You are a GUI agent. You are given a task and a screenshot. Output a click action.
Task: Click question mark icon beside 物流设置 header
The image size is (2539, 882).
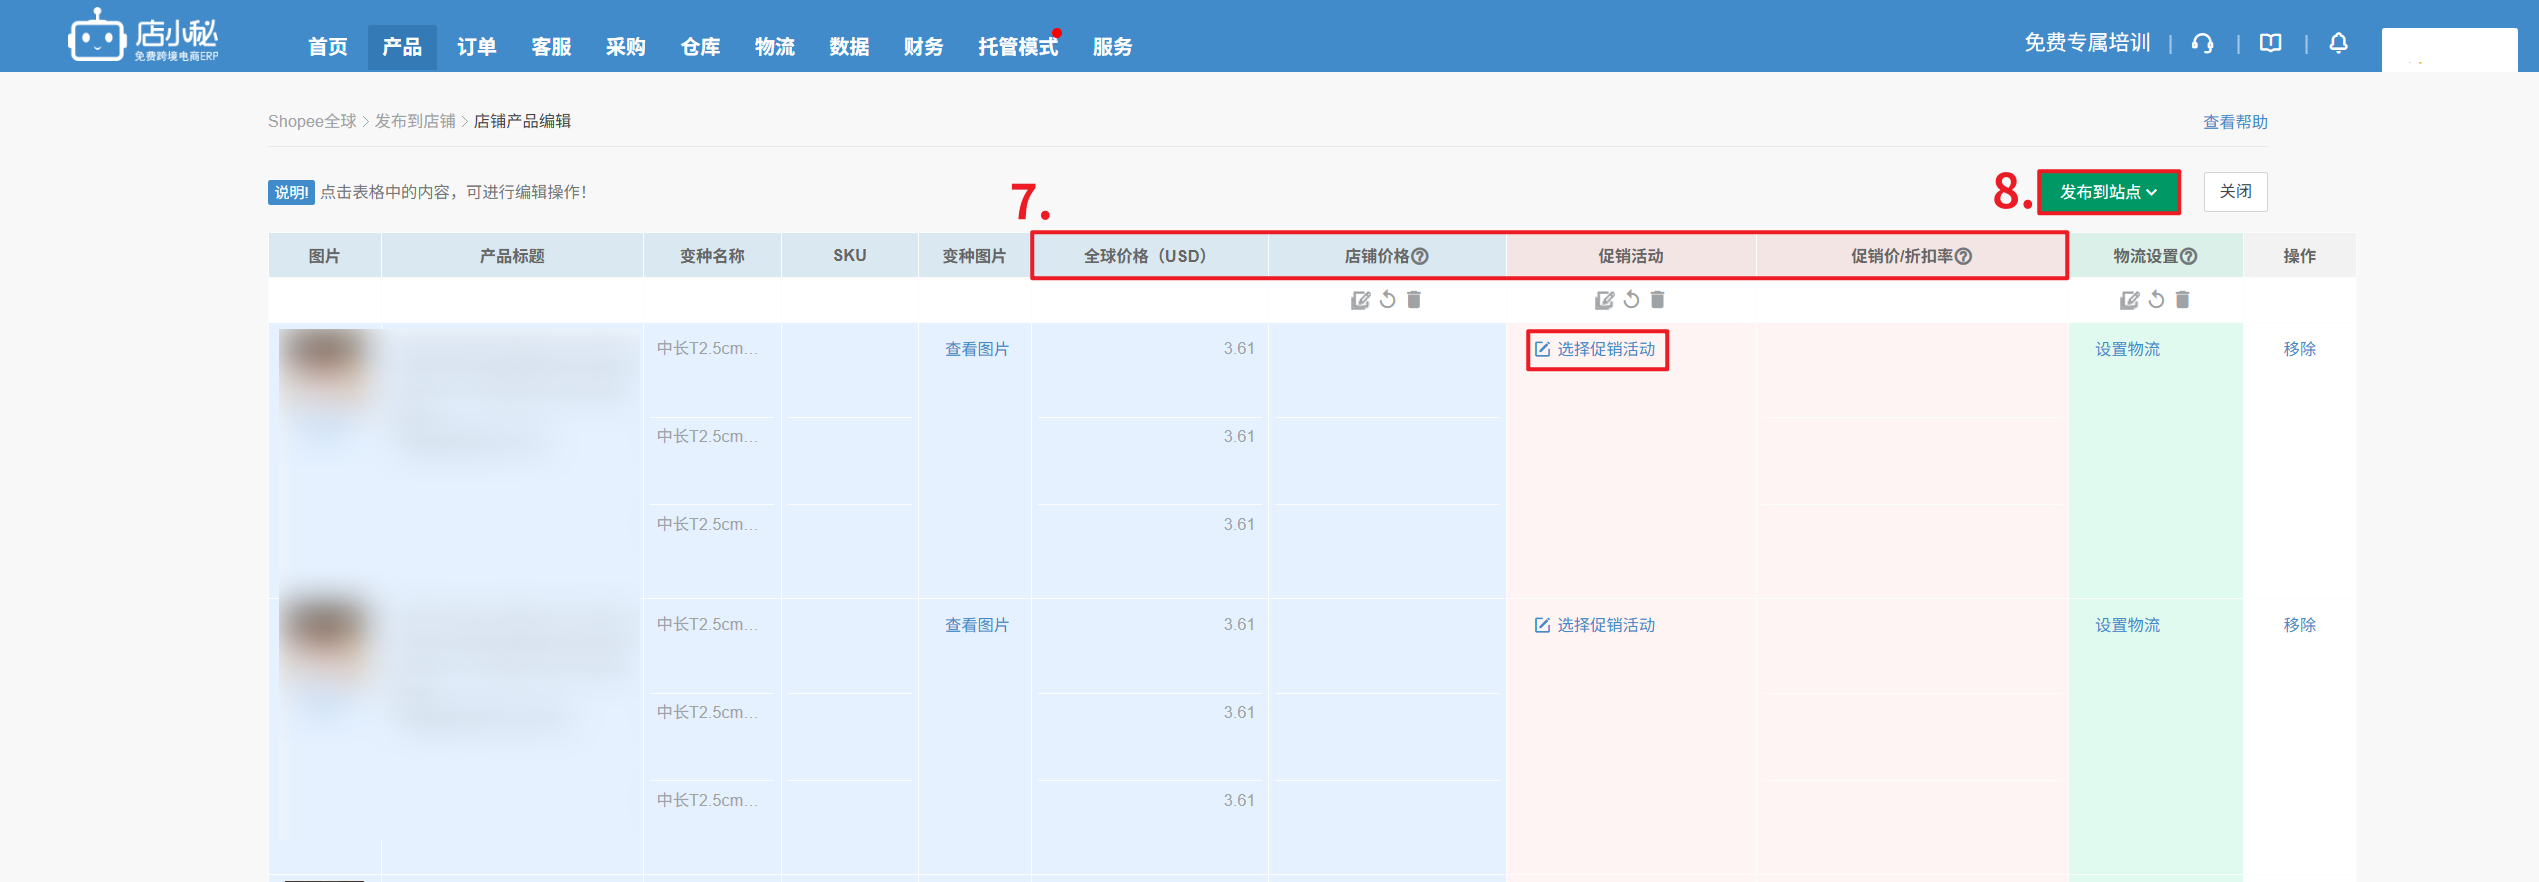2188,256
